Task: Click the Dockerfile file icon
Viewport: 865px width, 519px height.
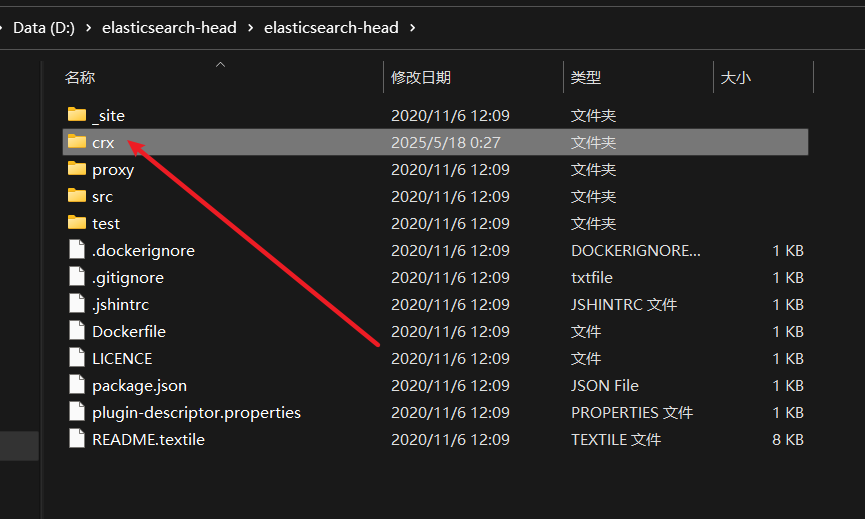Action: 77,330
